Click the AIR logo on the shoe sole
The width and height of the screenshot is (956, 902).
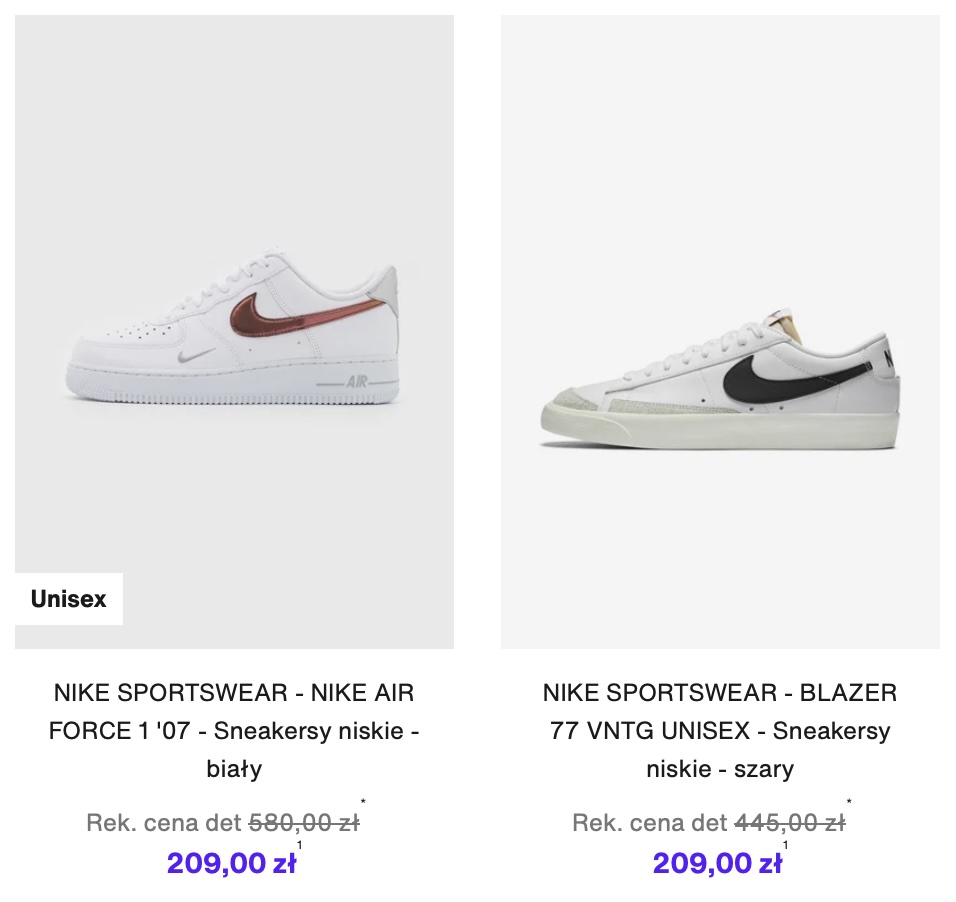(x=356, y=382)
